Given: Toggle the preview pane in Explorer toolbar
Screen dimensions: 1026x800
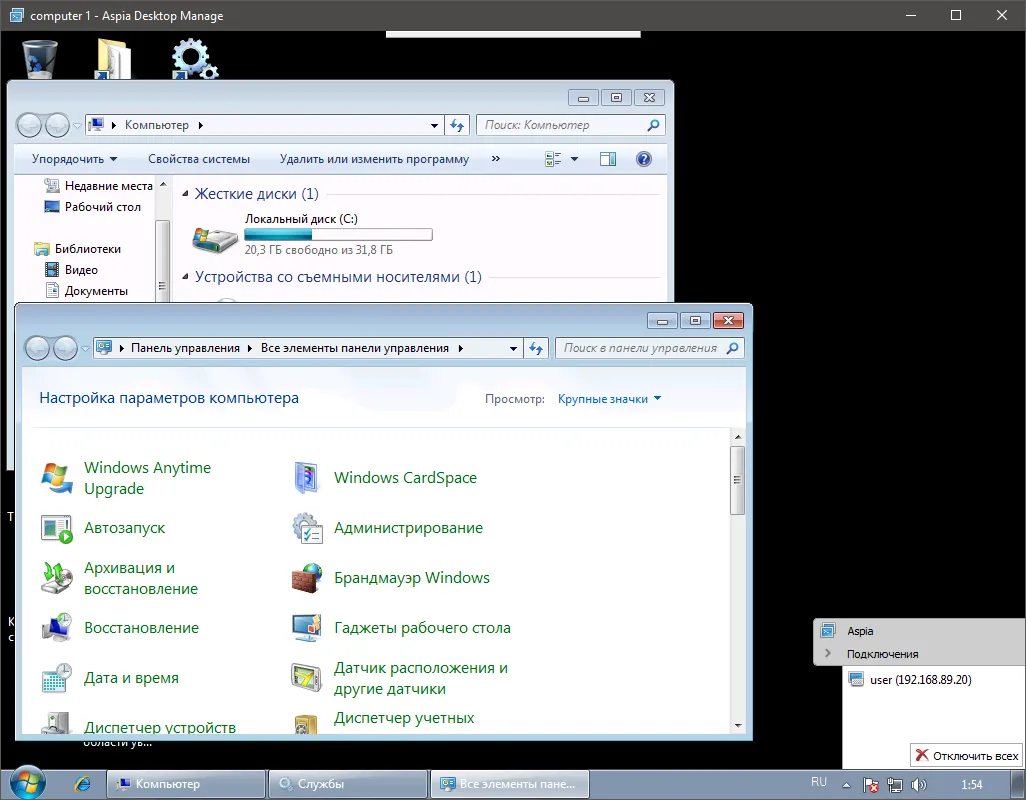Looking at the screenshot, I should click(608, 158).
